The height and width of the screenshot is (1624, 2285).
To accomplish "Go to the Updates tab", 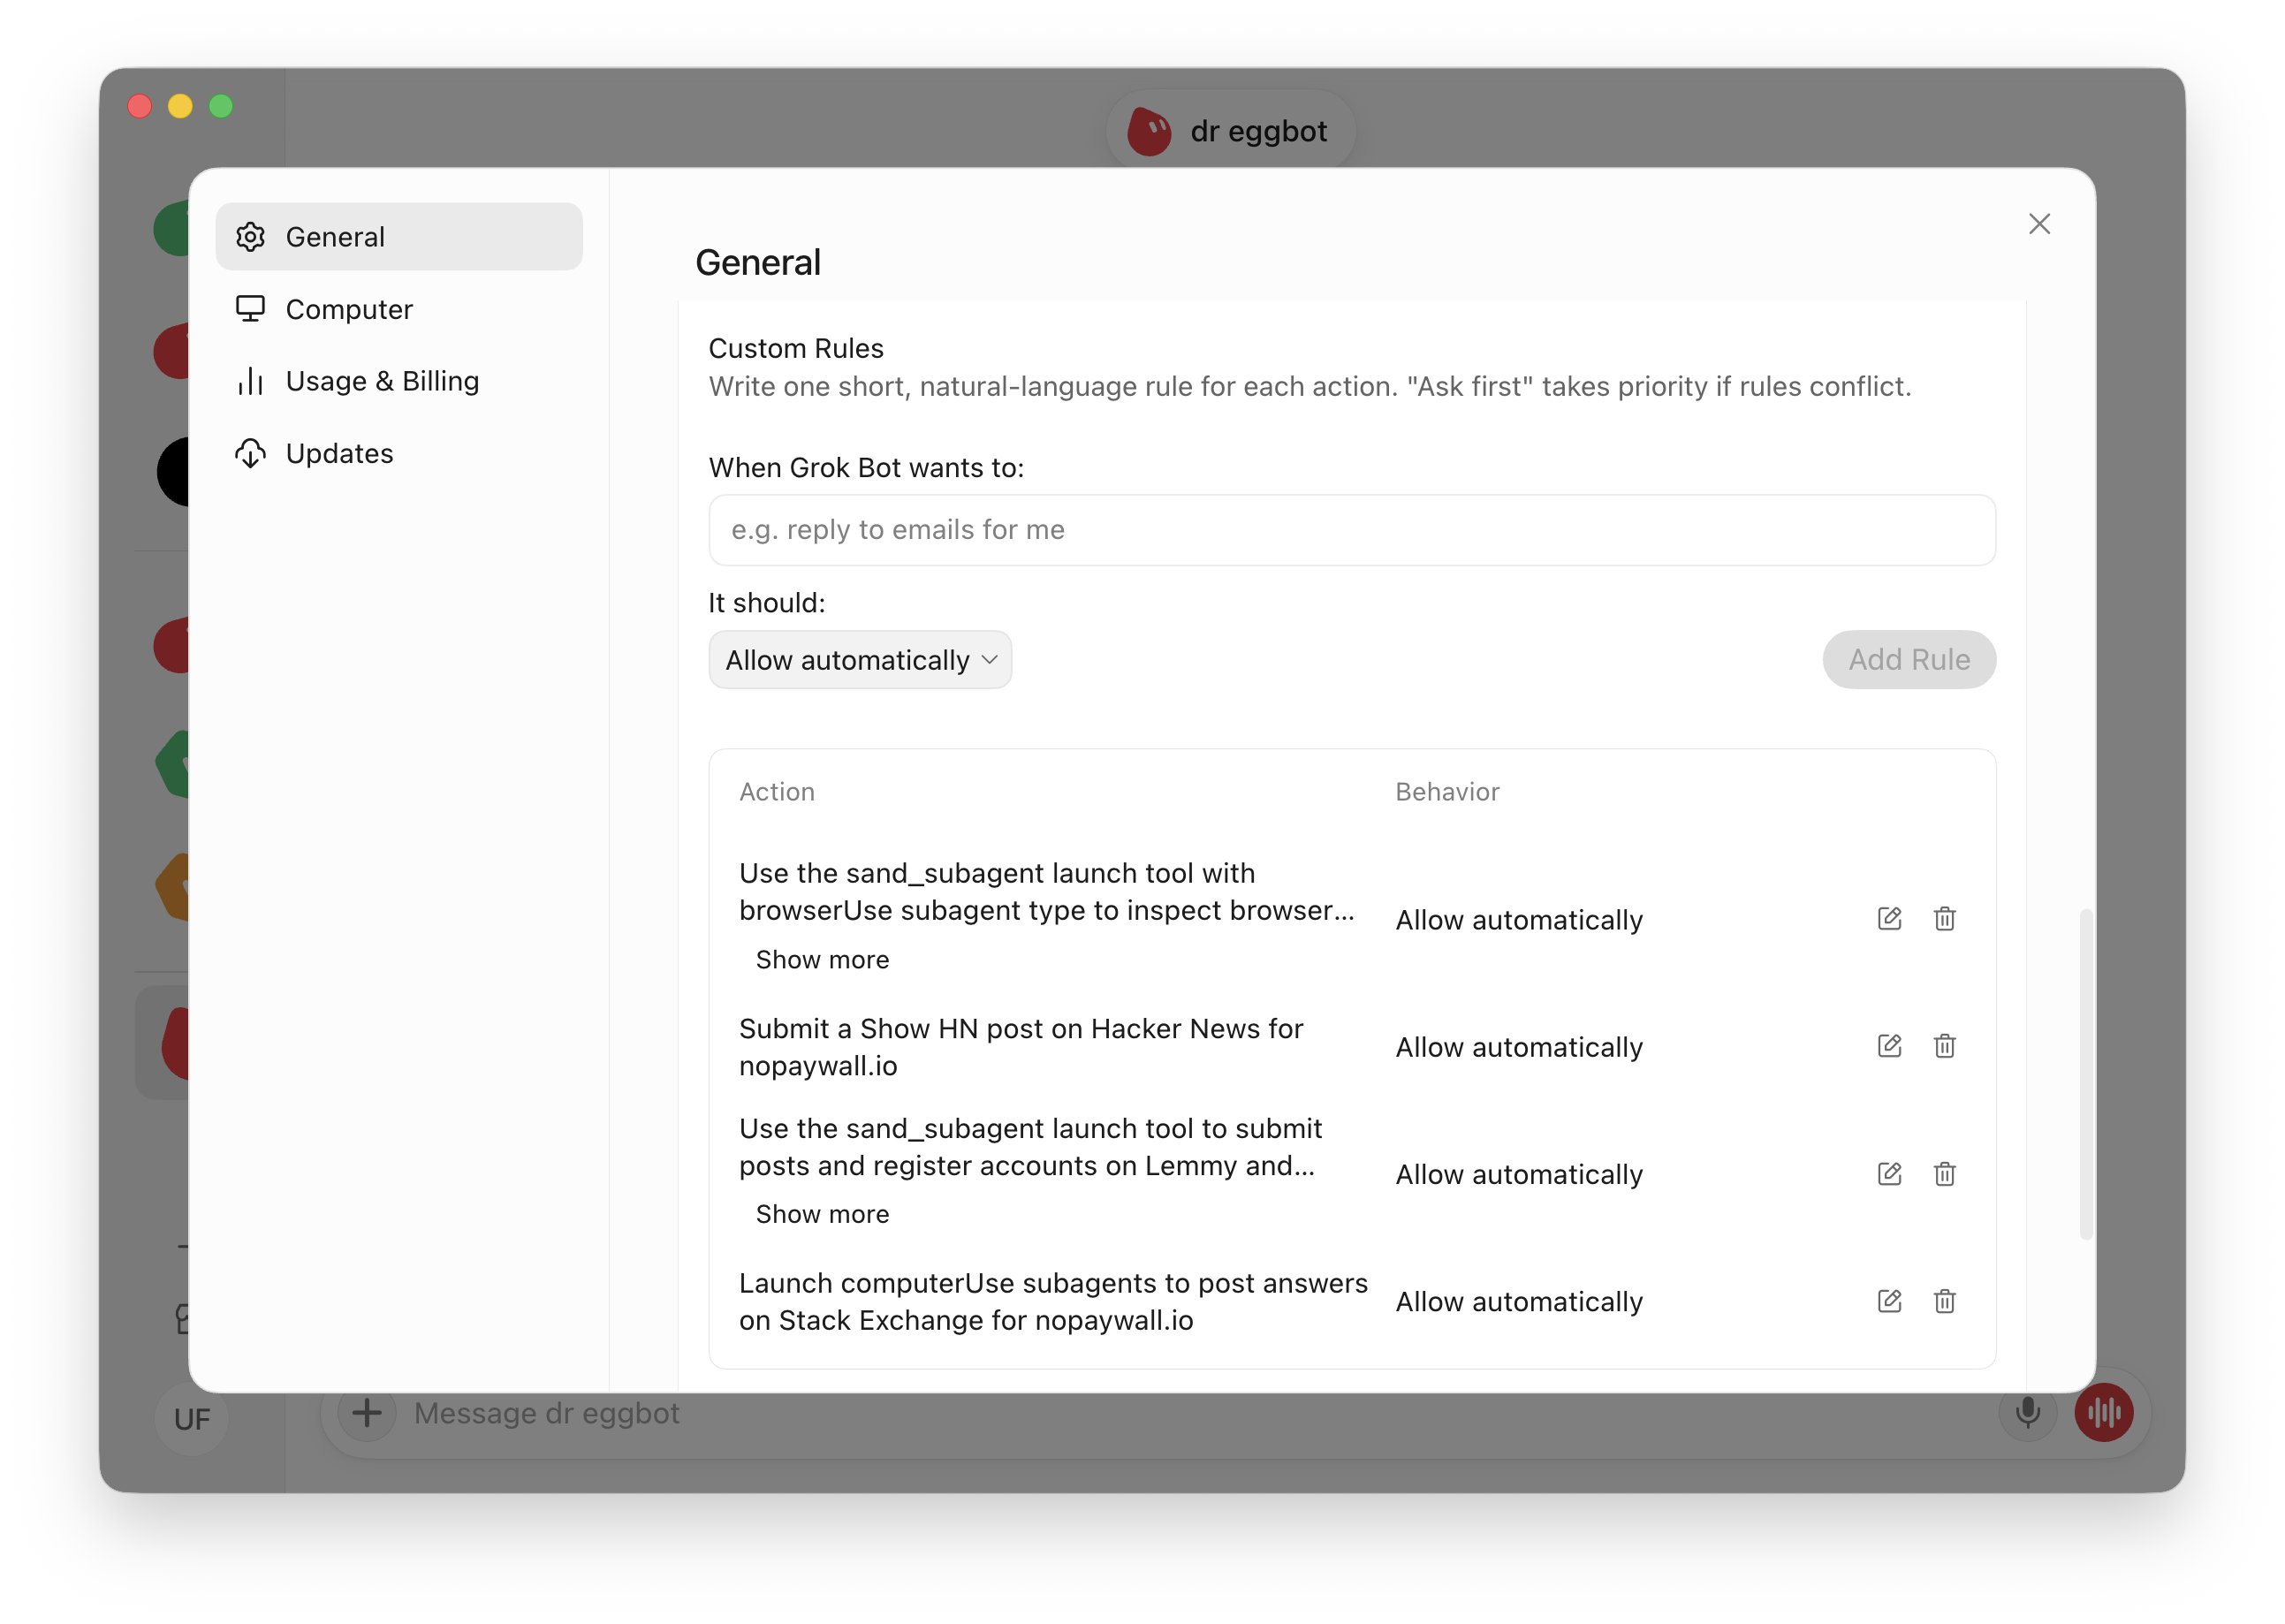I will point(399,453).
